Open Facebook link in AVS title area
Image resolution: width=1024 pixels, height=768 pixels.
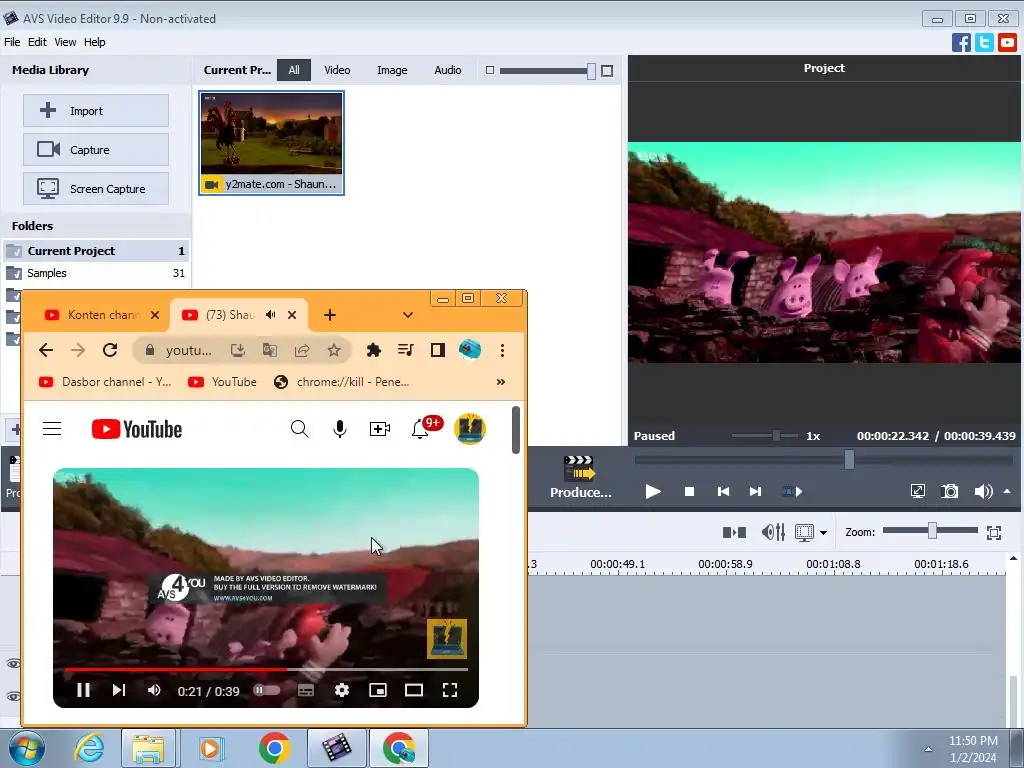961,42
